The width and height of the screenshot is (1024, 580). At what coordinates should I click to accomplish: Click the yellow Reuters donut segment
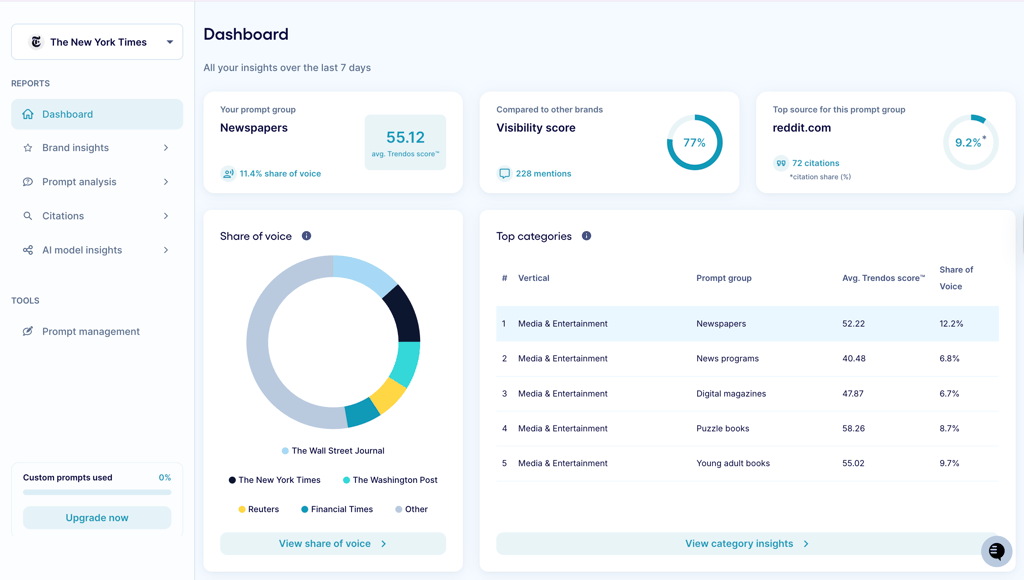387,395
